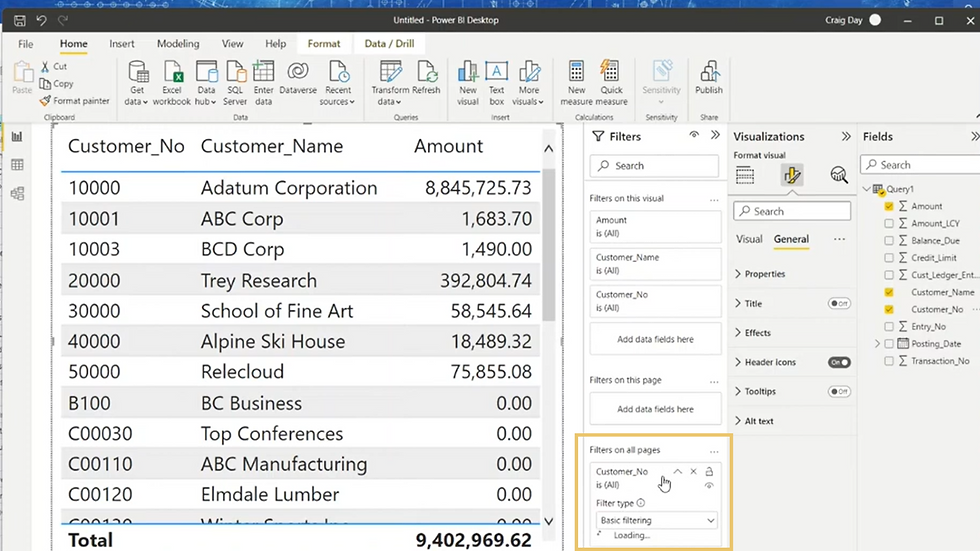Open the Analytics magnifier icon in Visualizations
Screen dimensions: 980x551
pyautogui.click(x=838, y=176)
